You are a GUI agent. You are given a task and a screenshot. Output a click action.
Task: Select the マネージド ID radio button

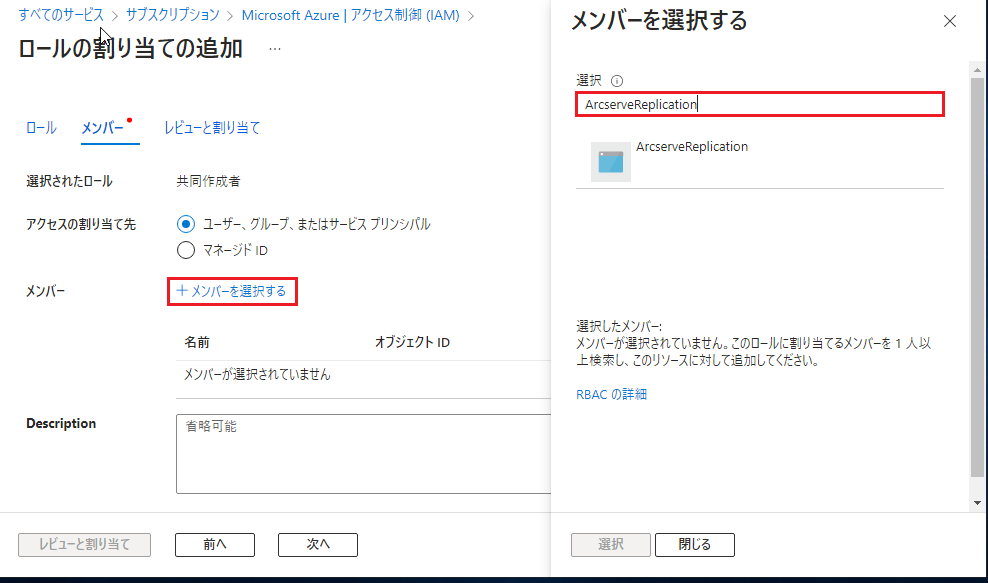pos(186,250)
